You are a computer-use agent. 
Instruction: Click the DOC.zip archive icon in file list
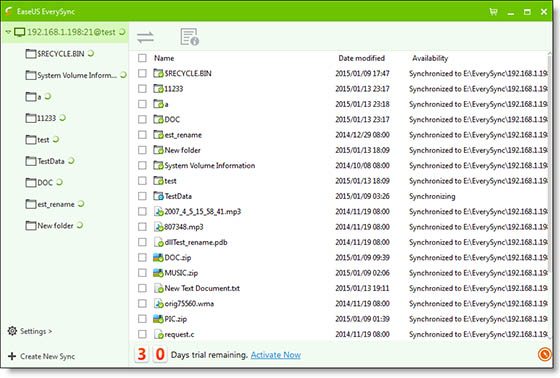[158, 257]
